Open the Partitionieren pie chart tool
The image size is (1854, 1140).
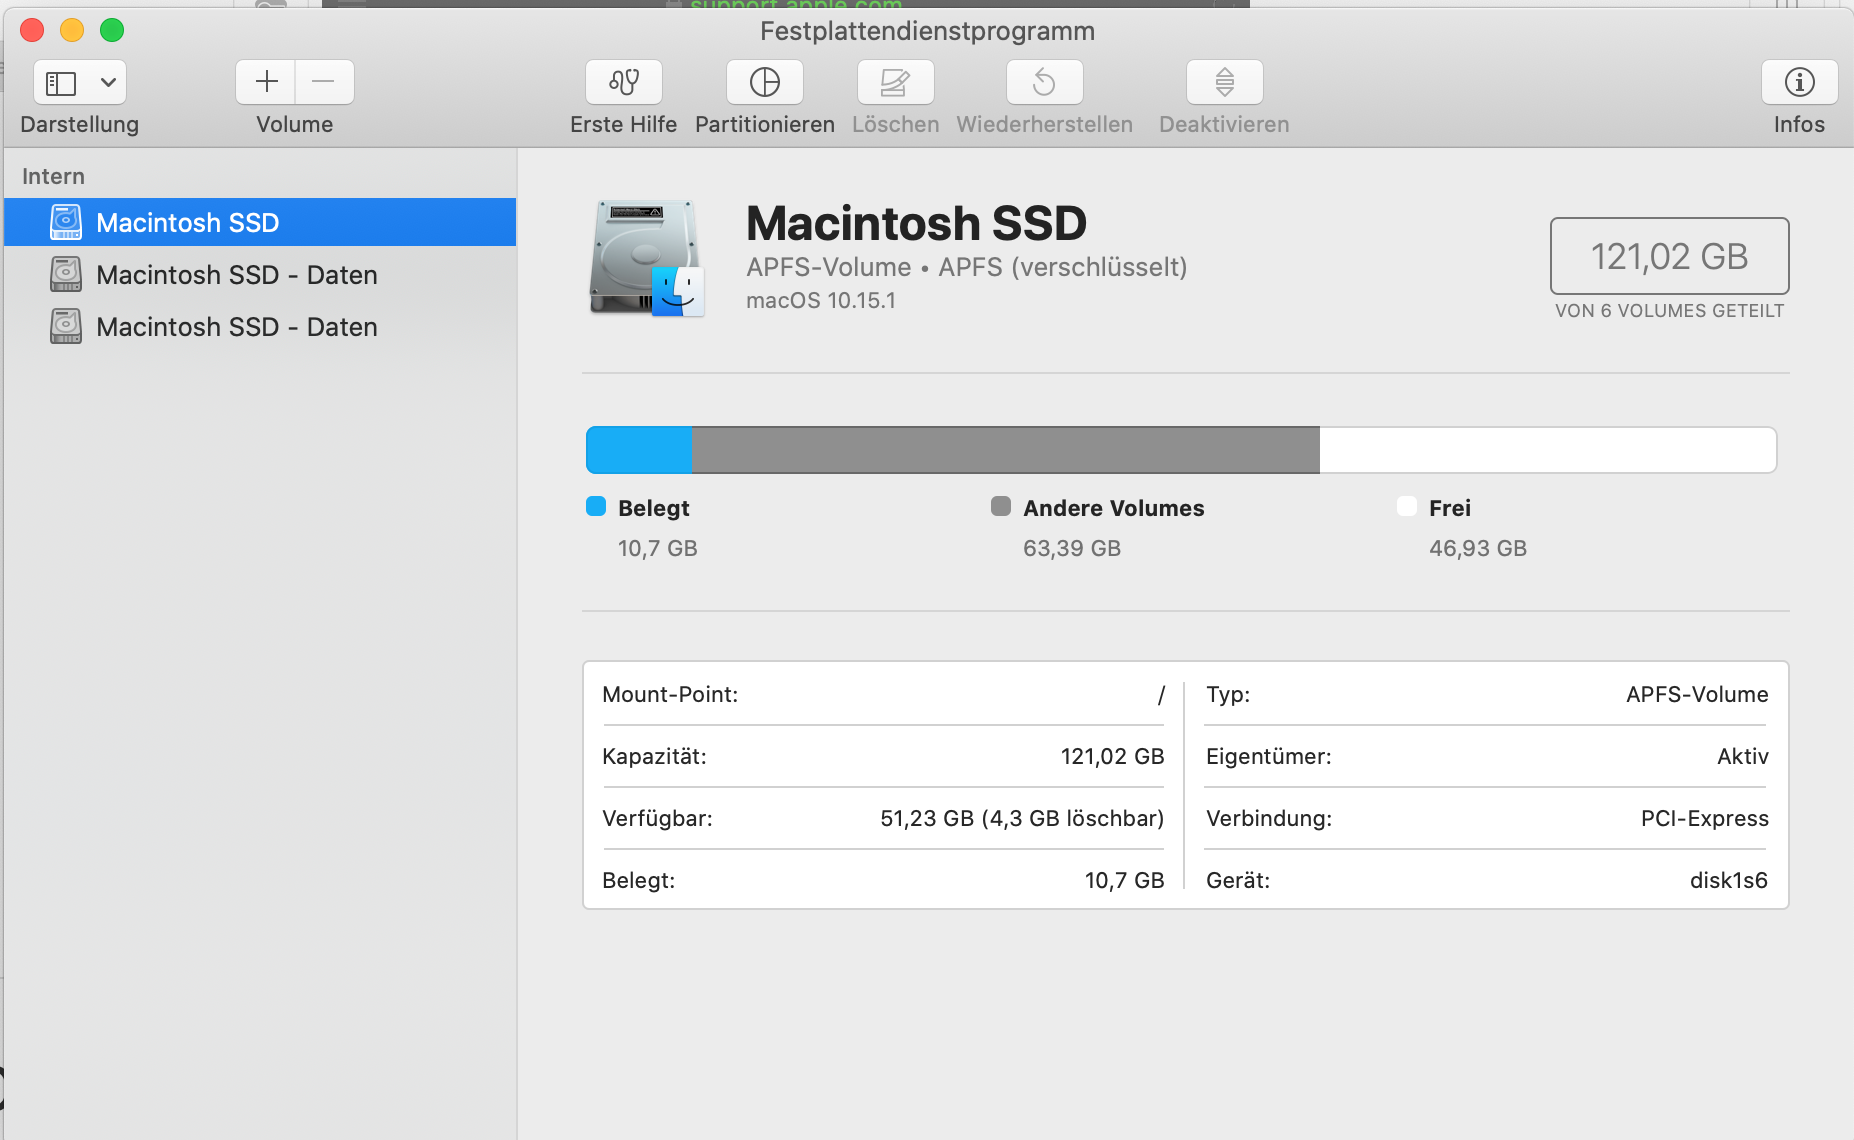764,82
